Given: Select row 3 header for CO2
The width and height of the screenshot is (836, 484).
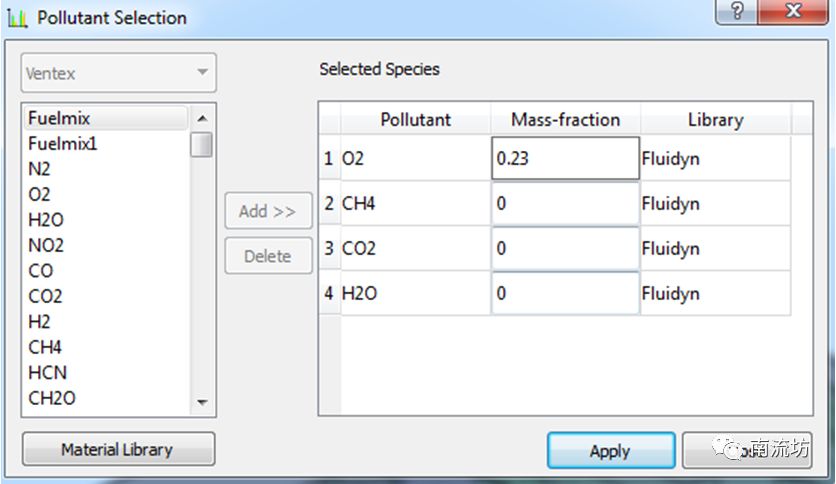Looking at the screenshot, I should click(x=329, y=249).
